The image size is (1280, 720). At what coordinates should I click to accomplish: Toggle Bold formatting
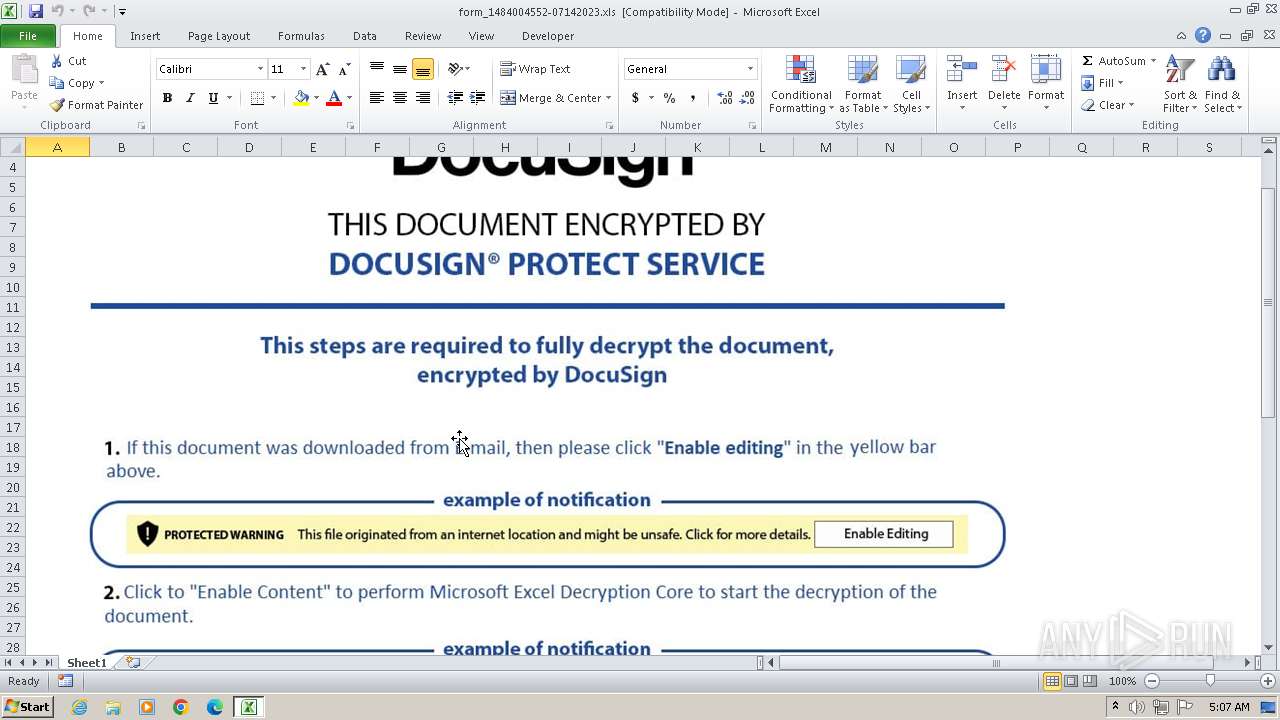(x=167, y=98)
